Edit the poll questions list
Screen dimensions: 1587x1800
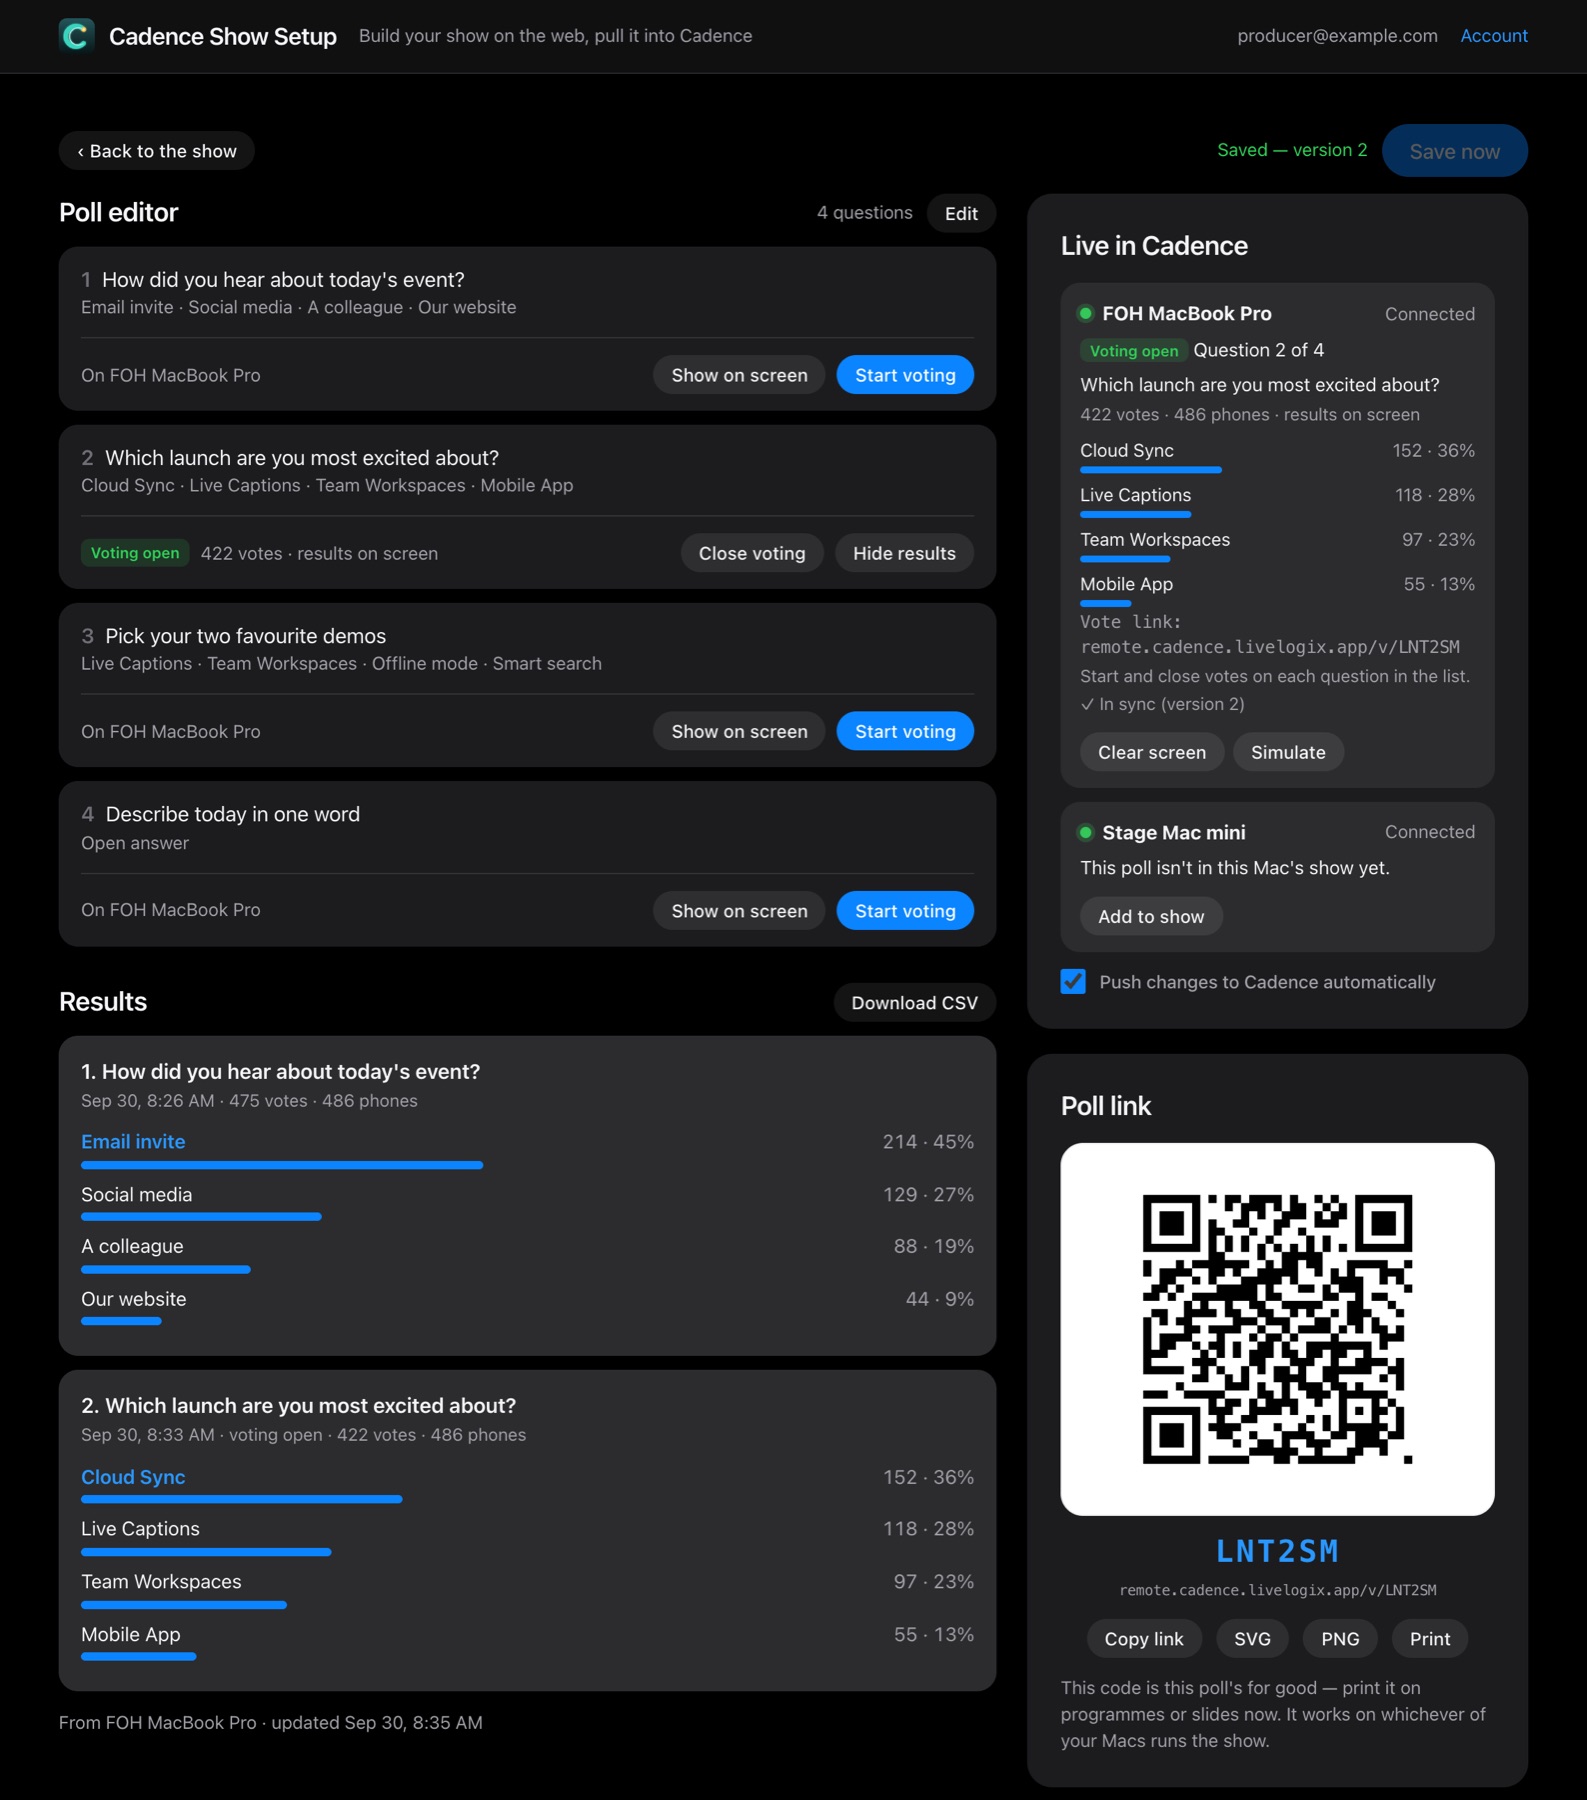coord(961,213)
